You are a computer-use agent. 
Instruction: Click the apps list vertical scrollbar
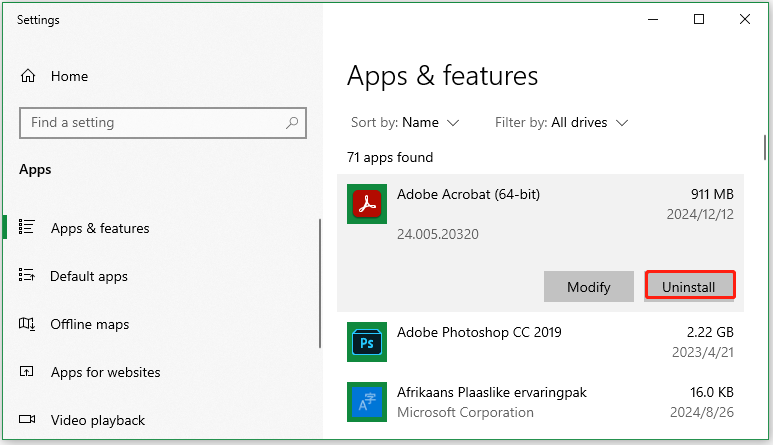coord(765,146)
